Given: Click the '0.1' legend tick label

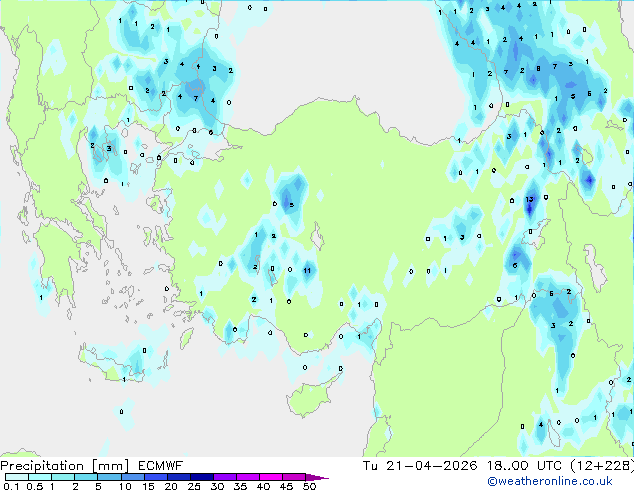Looking at the screenshot, I should click(11, 486).
